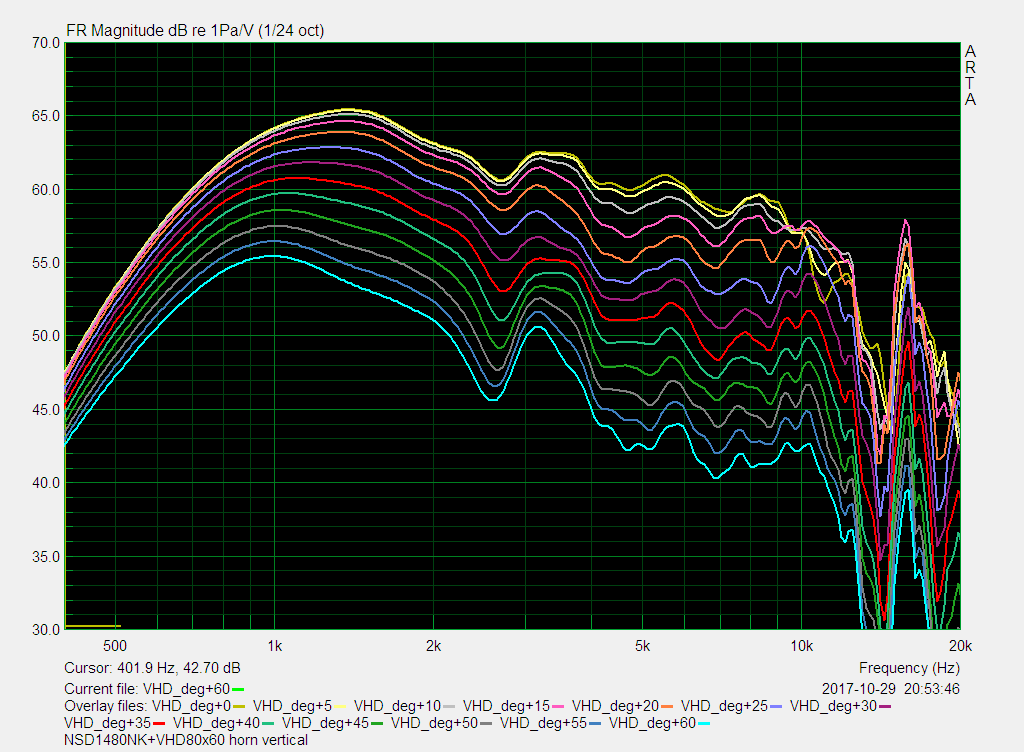Click the VHD_deg+50 gray legend swatch

tap(486, 724)
